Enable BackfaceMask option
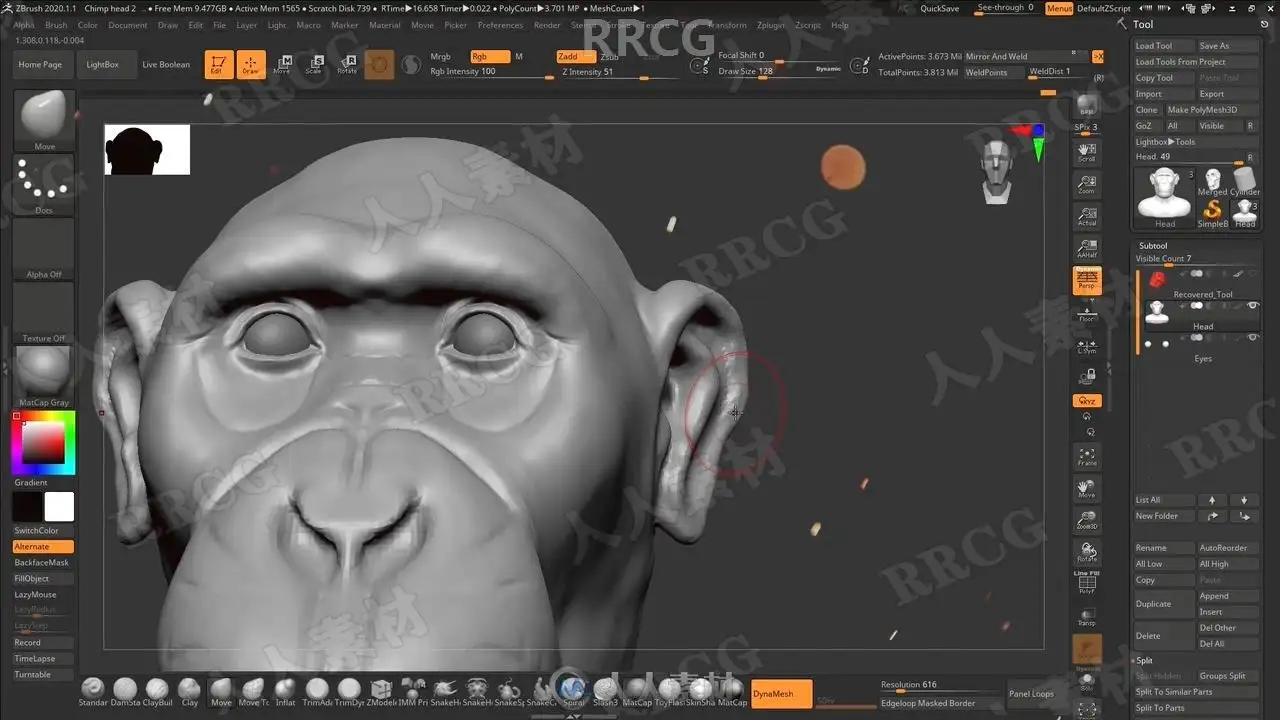The image size is (1280, 720). 43,563
